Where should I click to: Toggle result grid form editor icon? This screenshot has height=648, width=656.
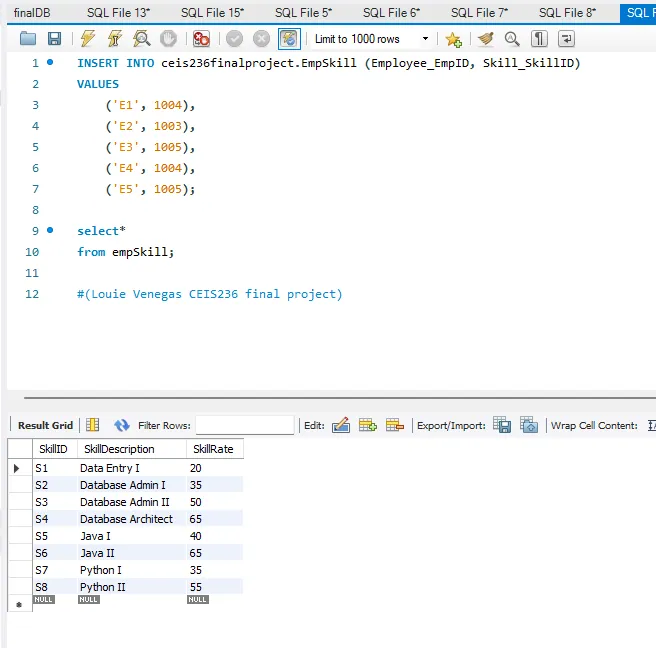(92, 425)
